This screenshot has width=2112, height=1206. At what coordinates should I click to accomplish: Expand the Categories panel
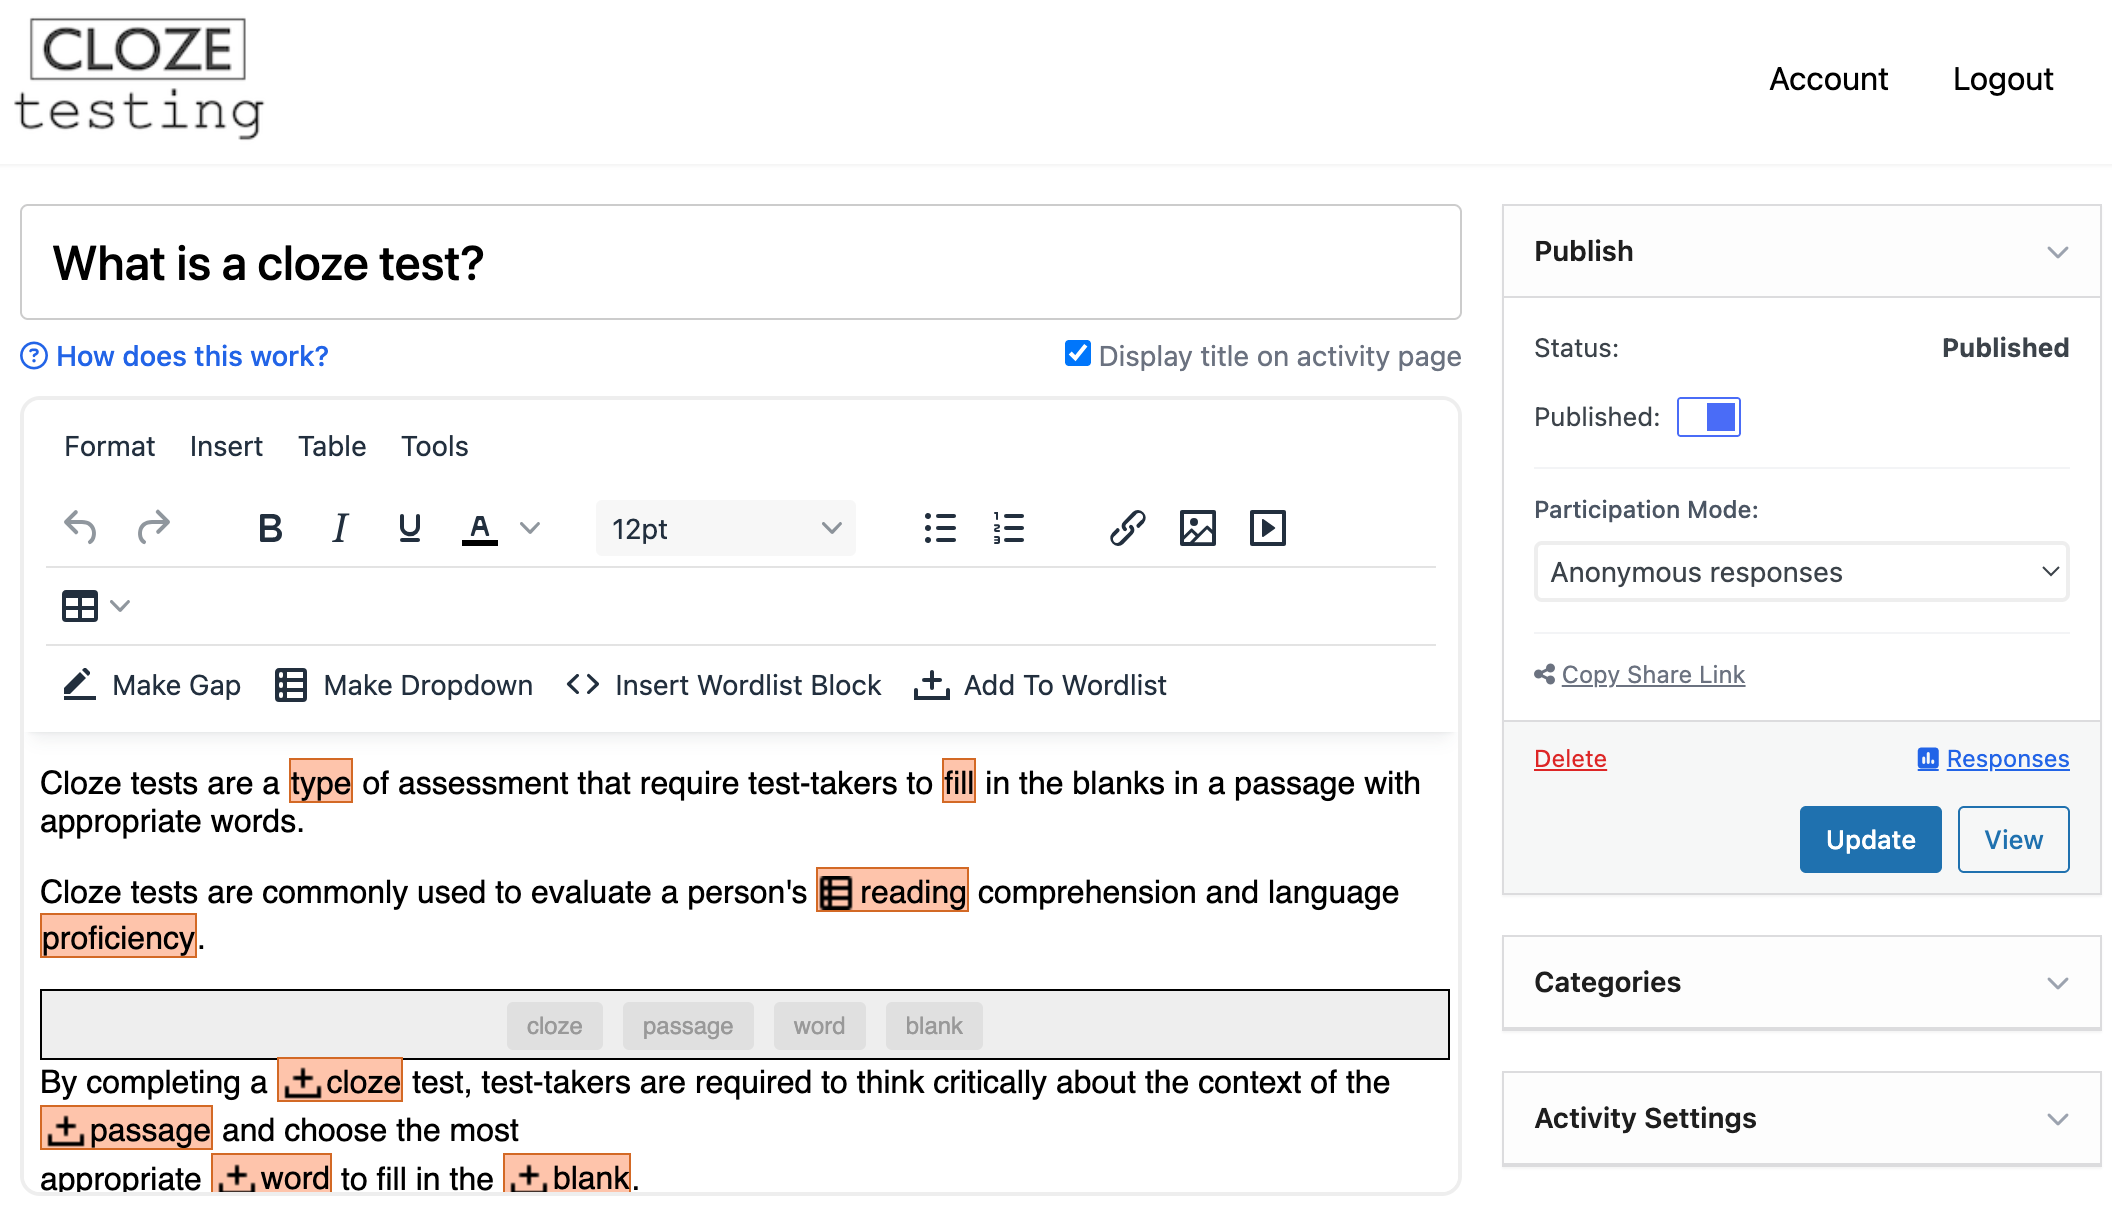[1801, 982]
